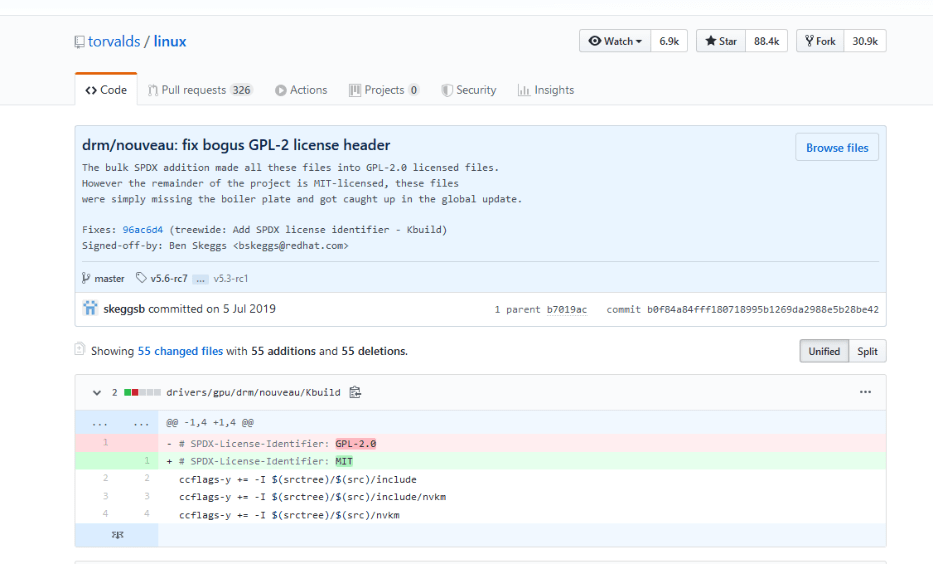
Task: Open the v5.6-rc7 tag link
Action: (x=169, y=278)
